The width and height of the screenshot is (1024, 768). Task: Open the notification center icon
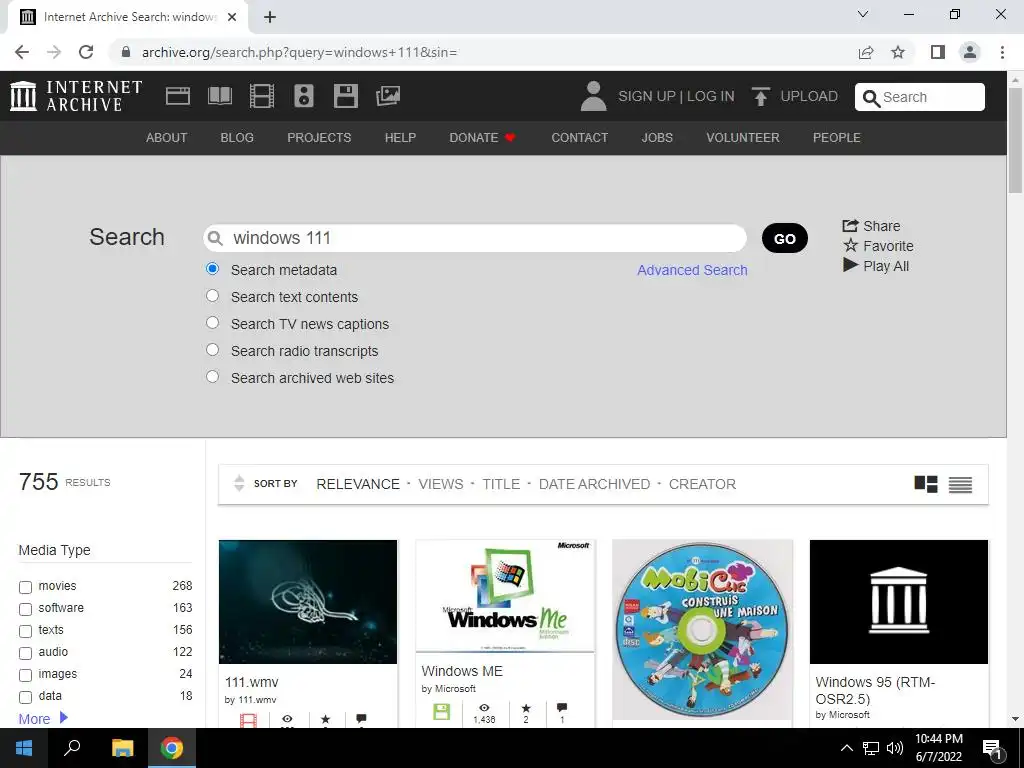(992, 749)
